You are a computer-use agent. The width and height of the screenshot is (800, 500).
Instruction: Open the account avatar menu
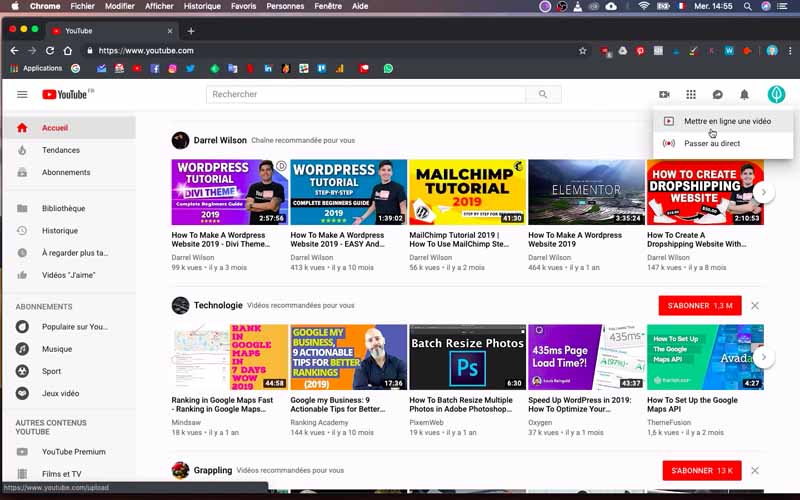point(776,94)
